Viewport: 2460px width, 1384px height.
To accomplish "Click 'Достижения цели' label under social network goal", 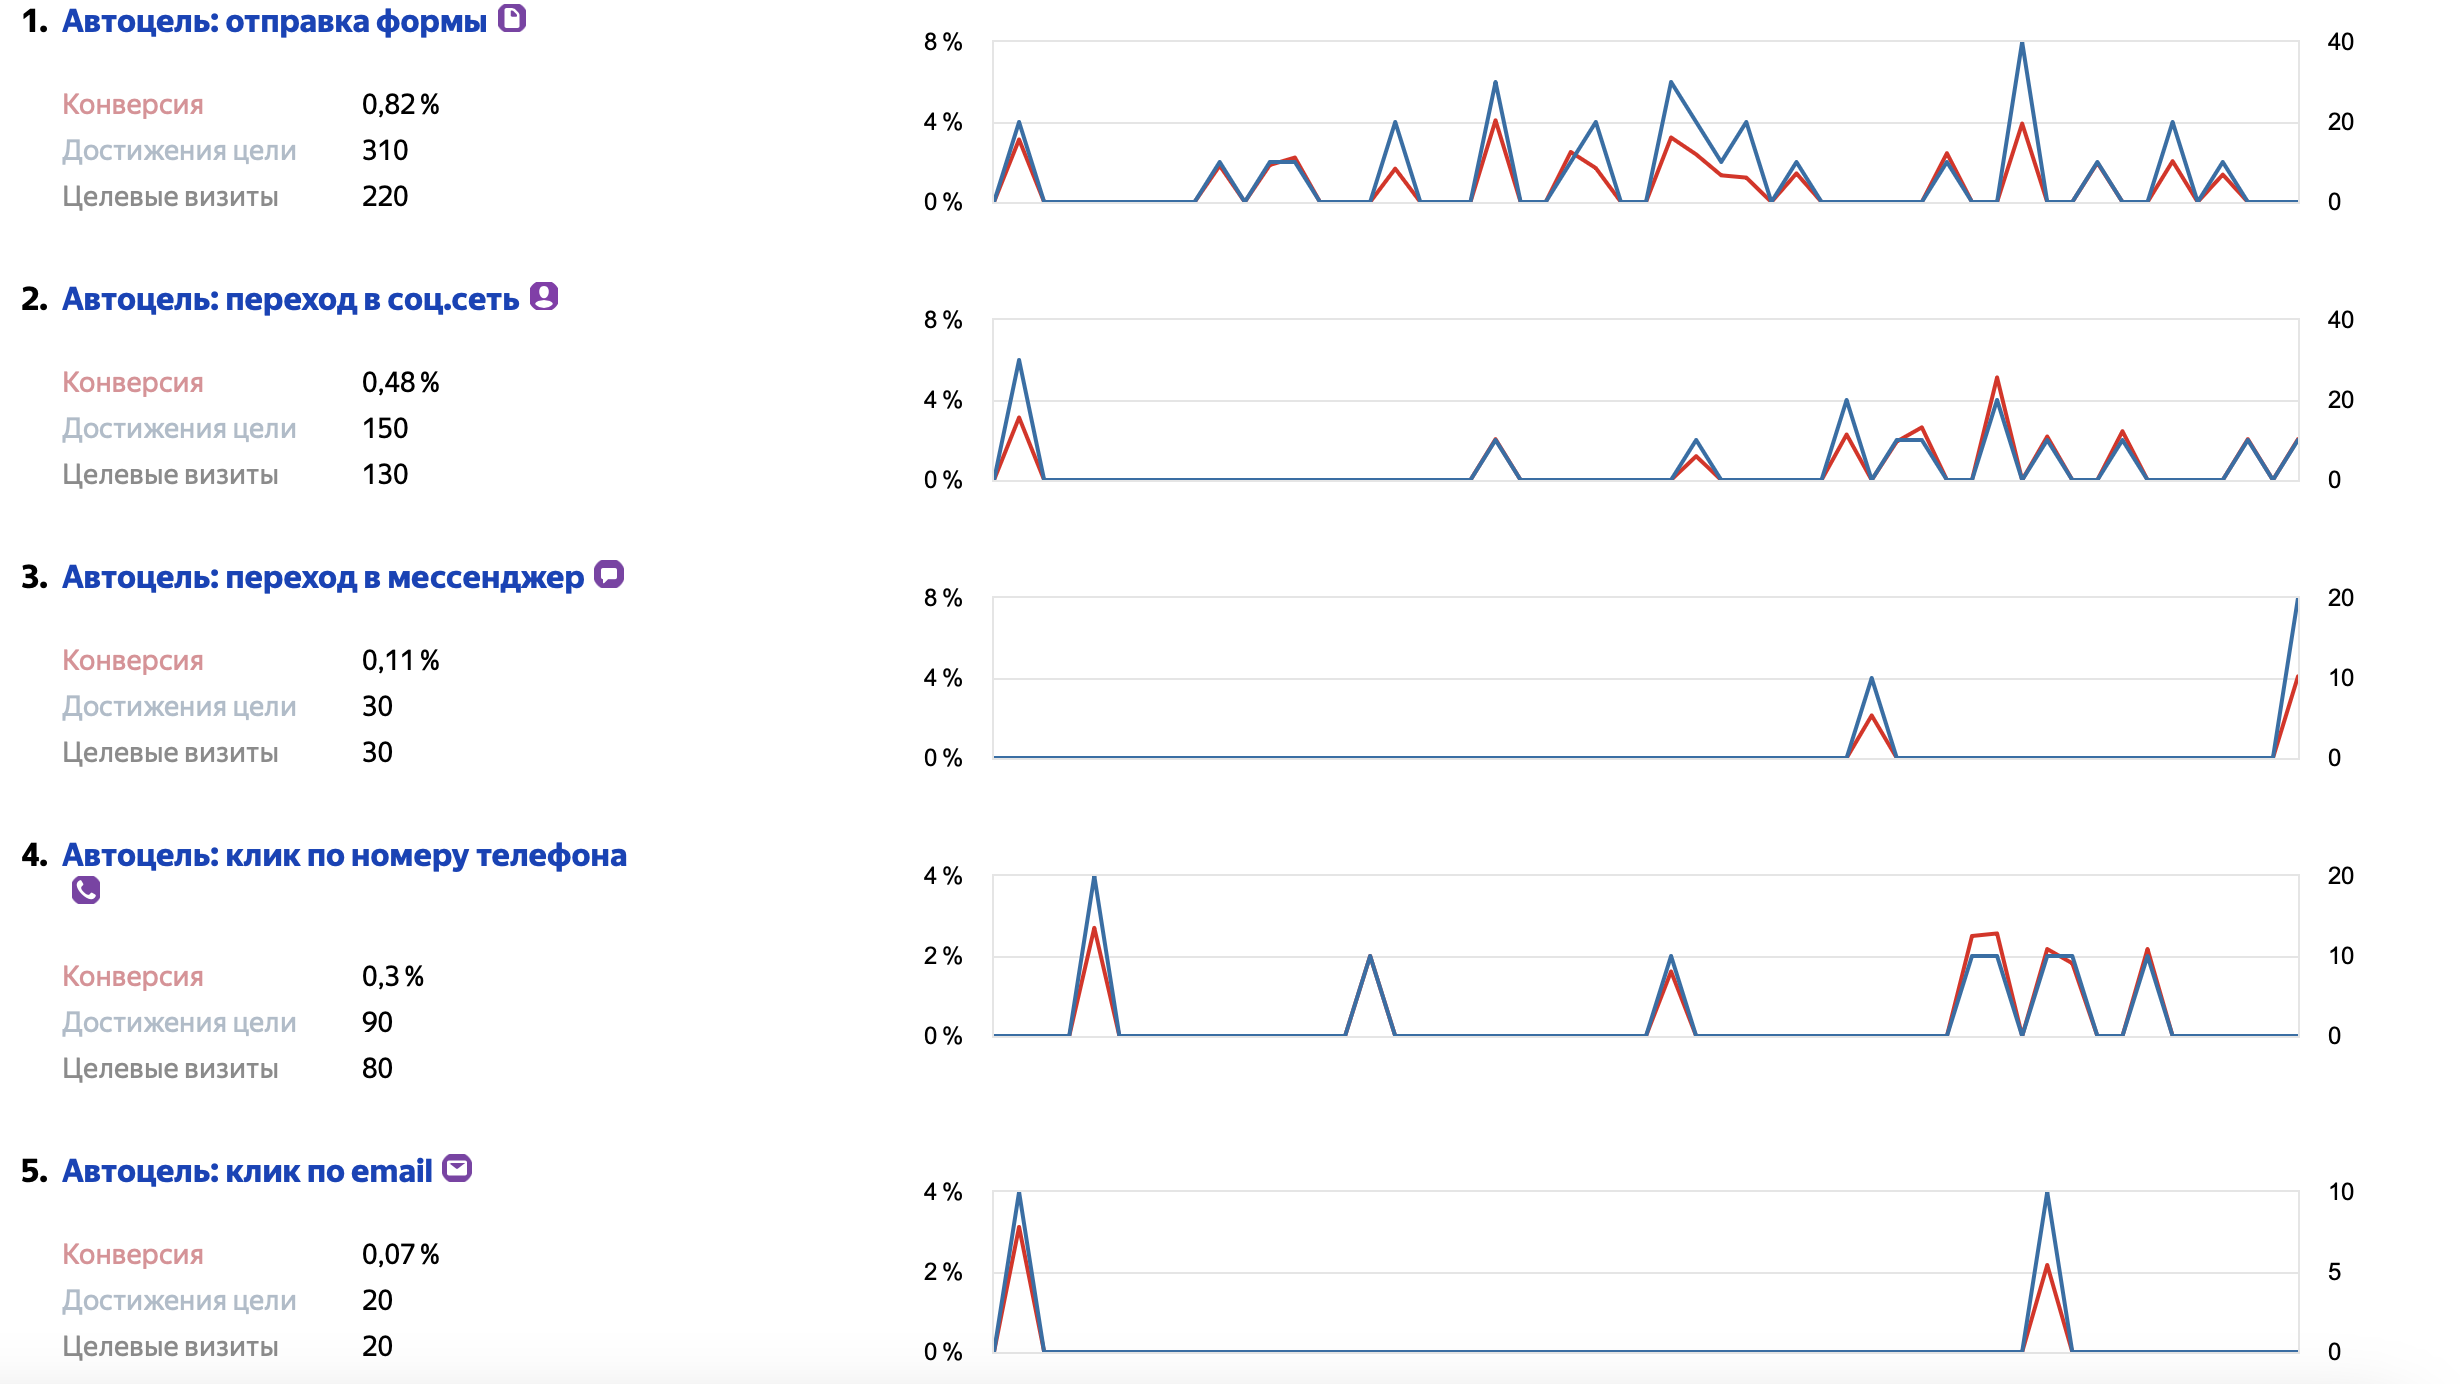I will (x=179, y=429).
